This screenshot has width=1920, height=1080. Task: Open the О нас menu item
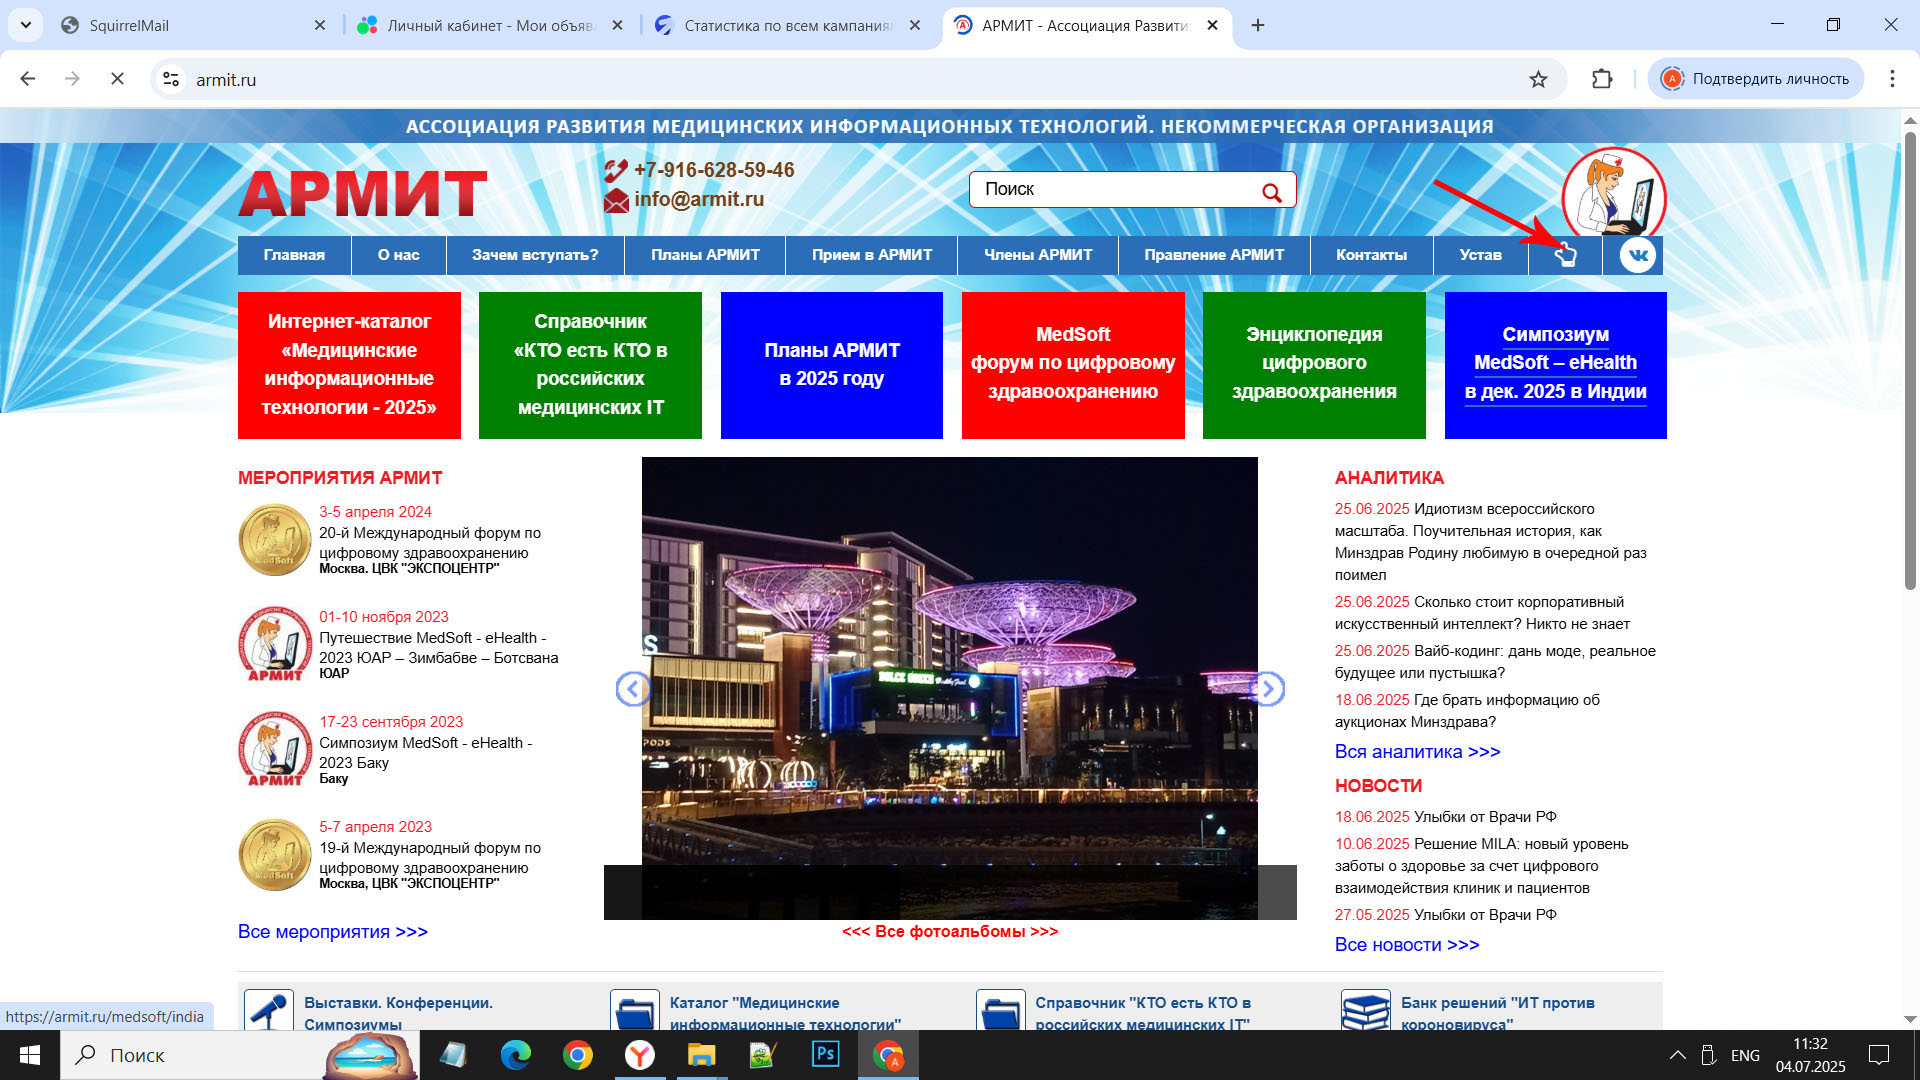tap(398, 255)
